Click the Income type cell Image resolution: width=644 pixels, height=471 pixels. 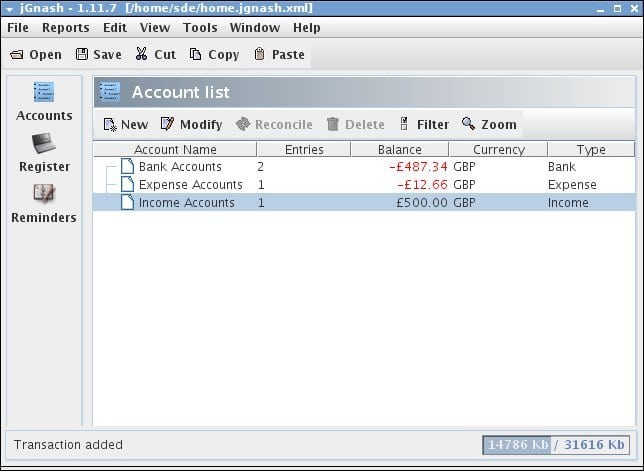(x=568, y=203)
